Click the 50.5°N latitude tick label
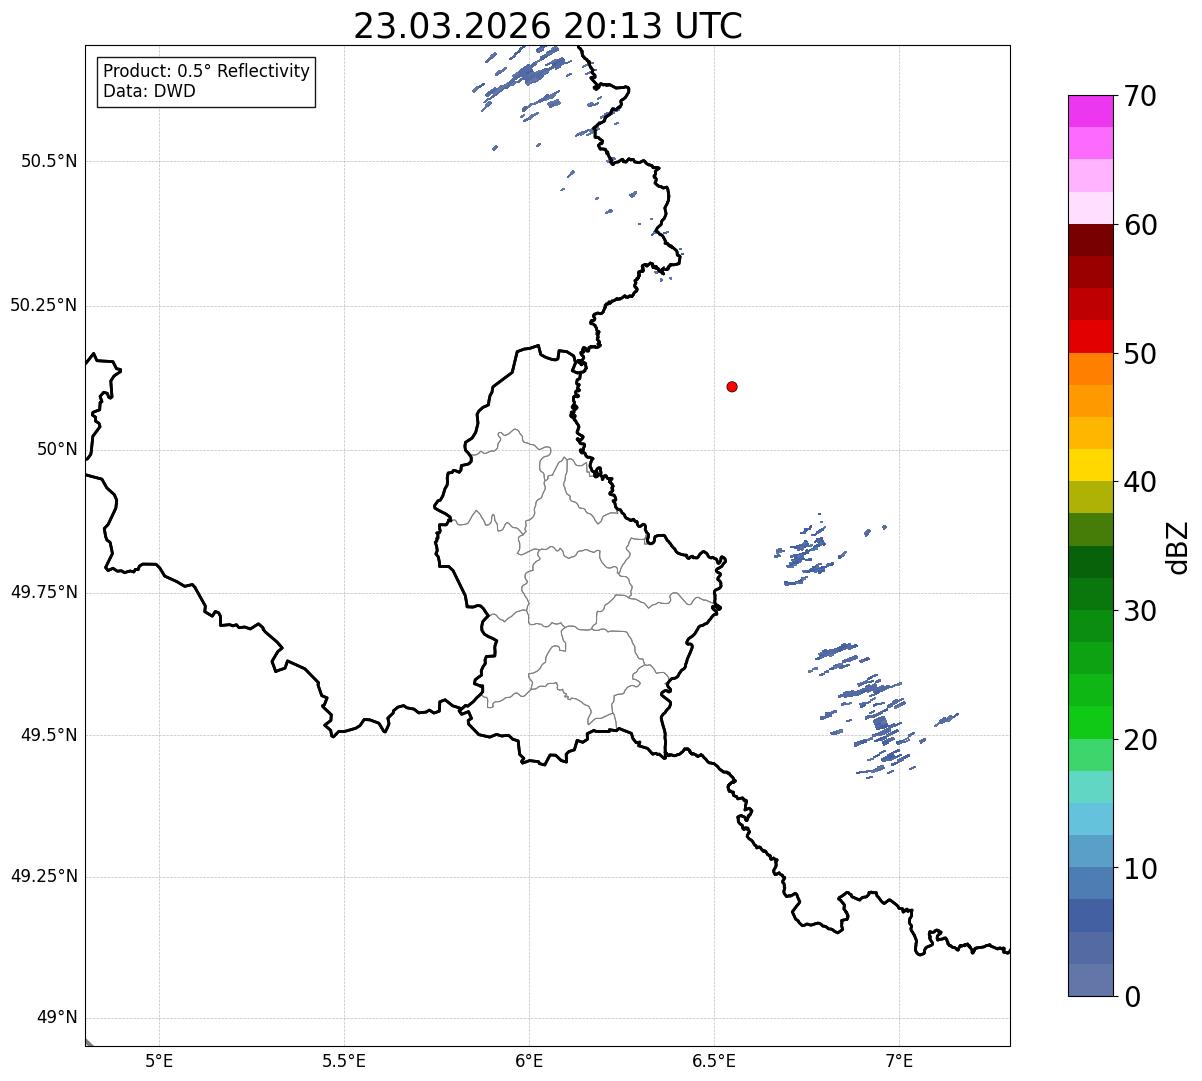This screenshot has height=1081, width=1202. click(x=49, y=161)
